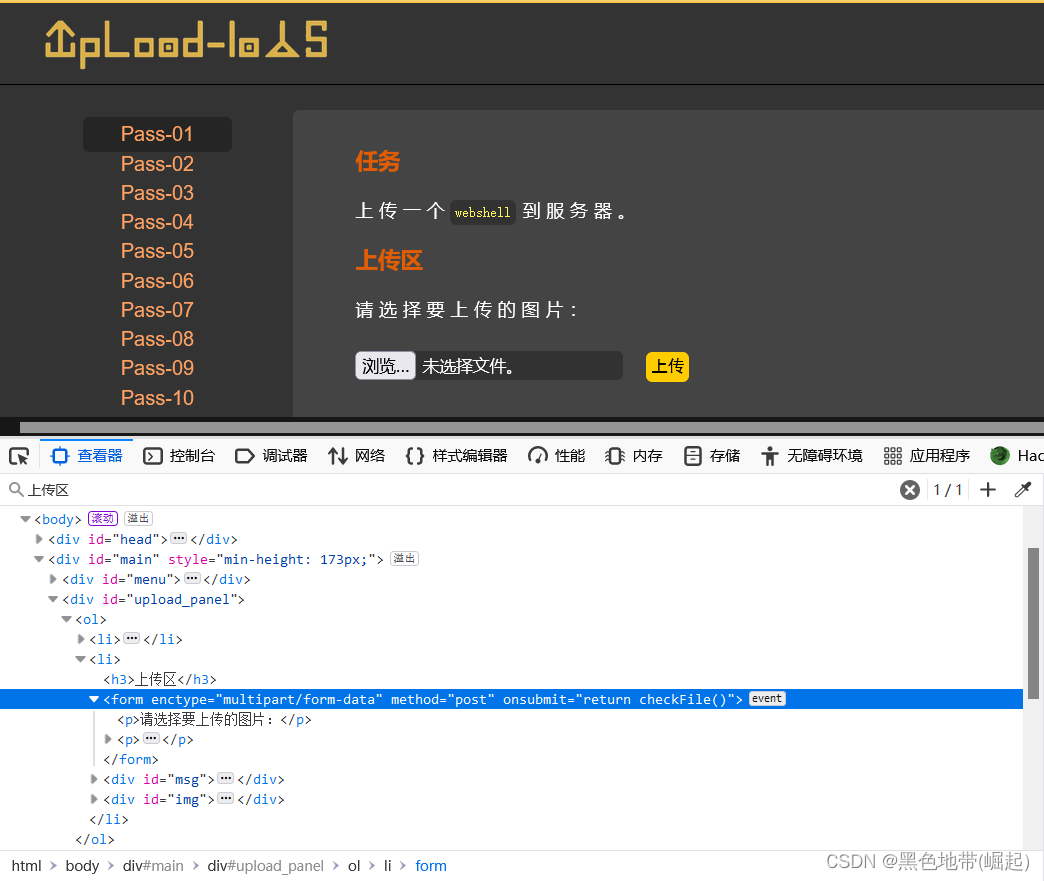The image size is (1044, 881).
Task: Open the 应用程序 application tab
Action: (926, 456)
